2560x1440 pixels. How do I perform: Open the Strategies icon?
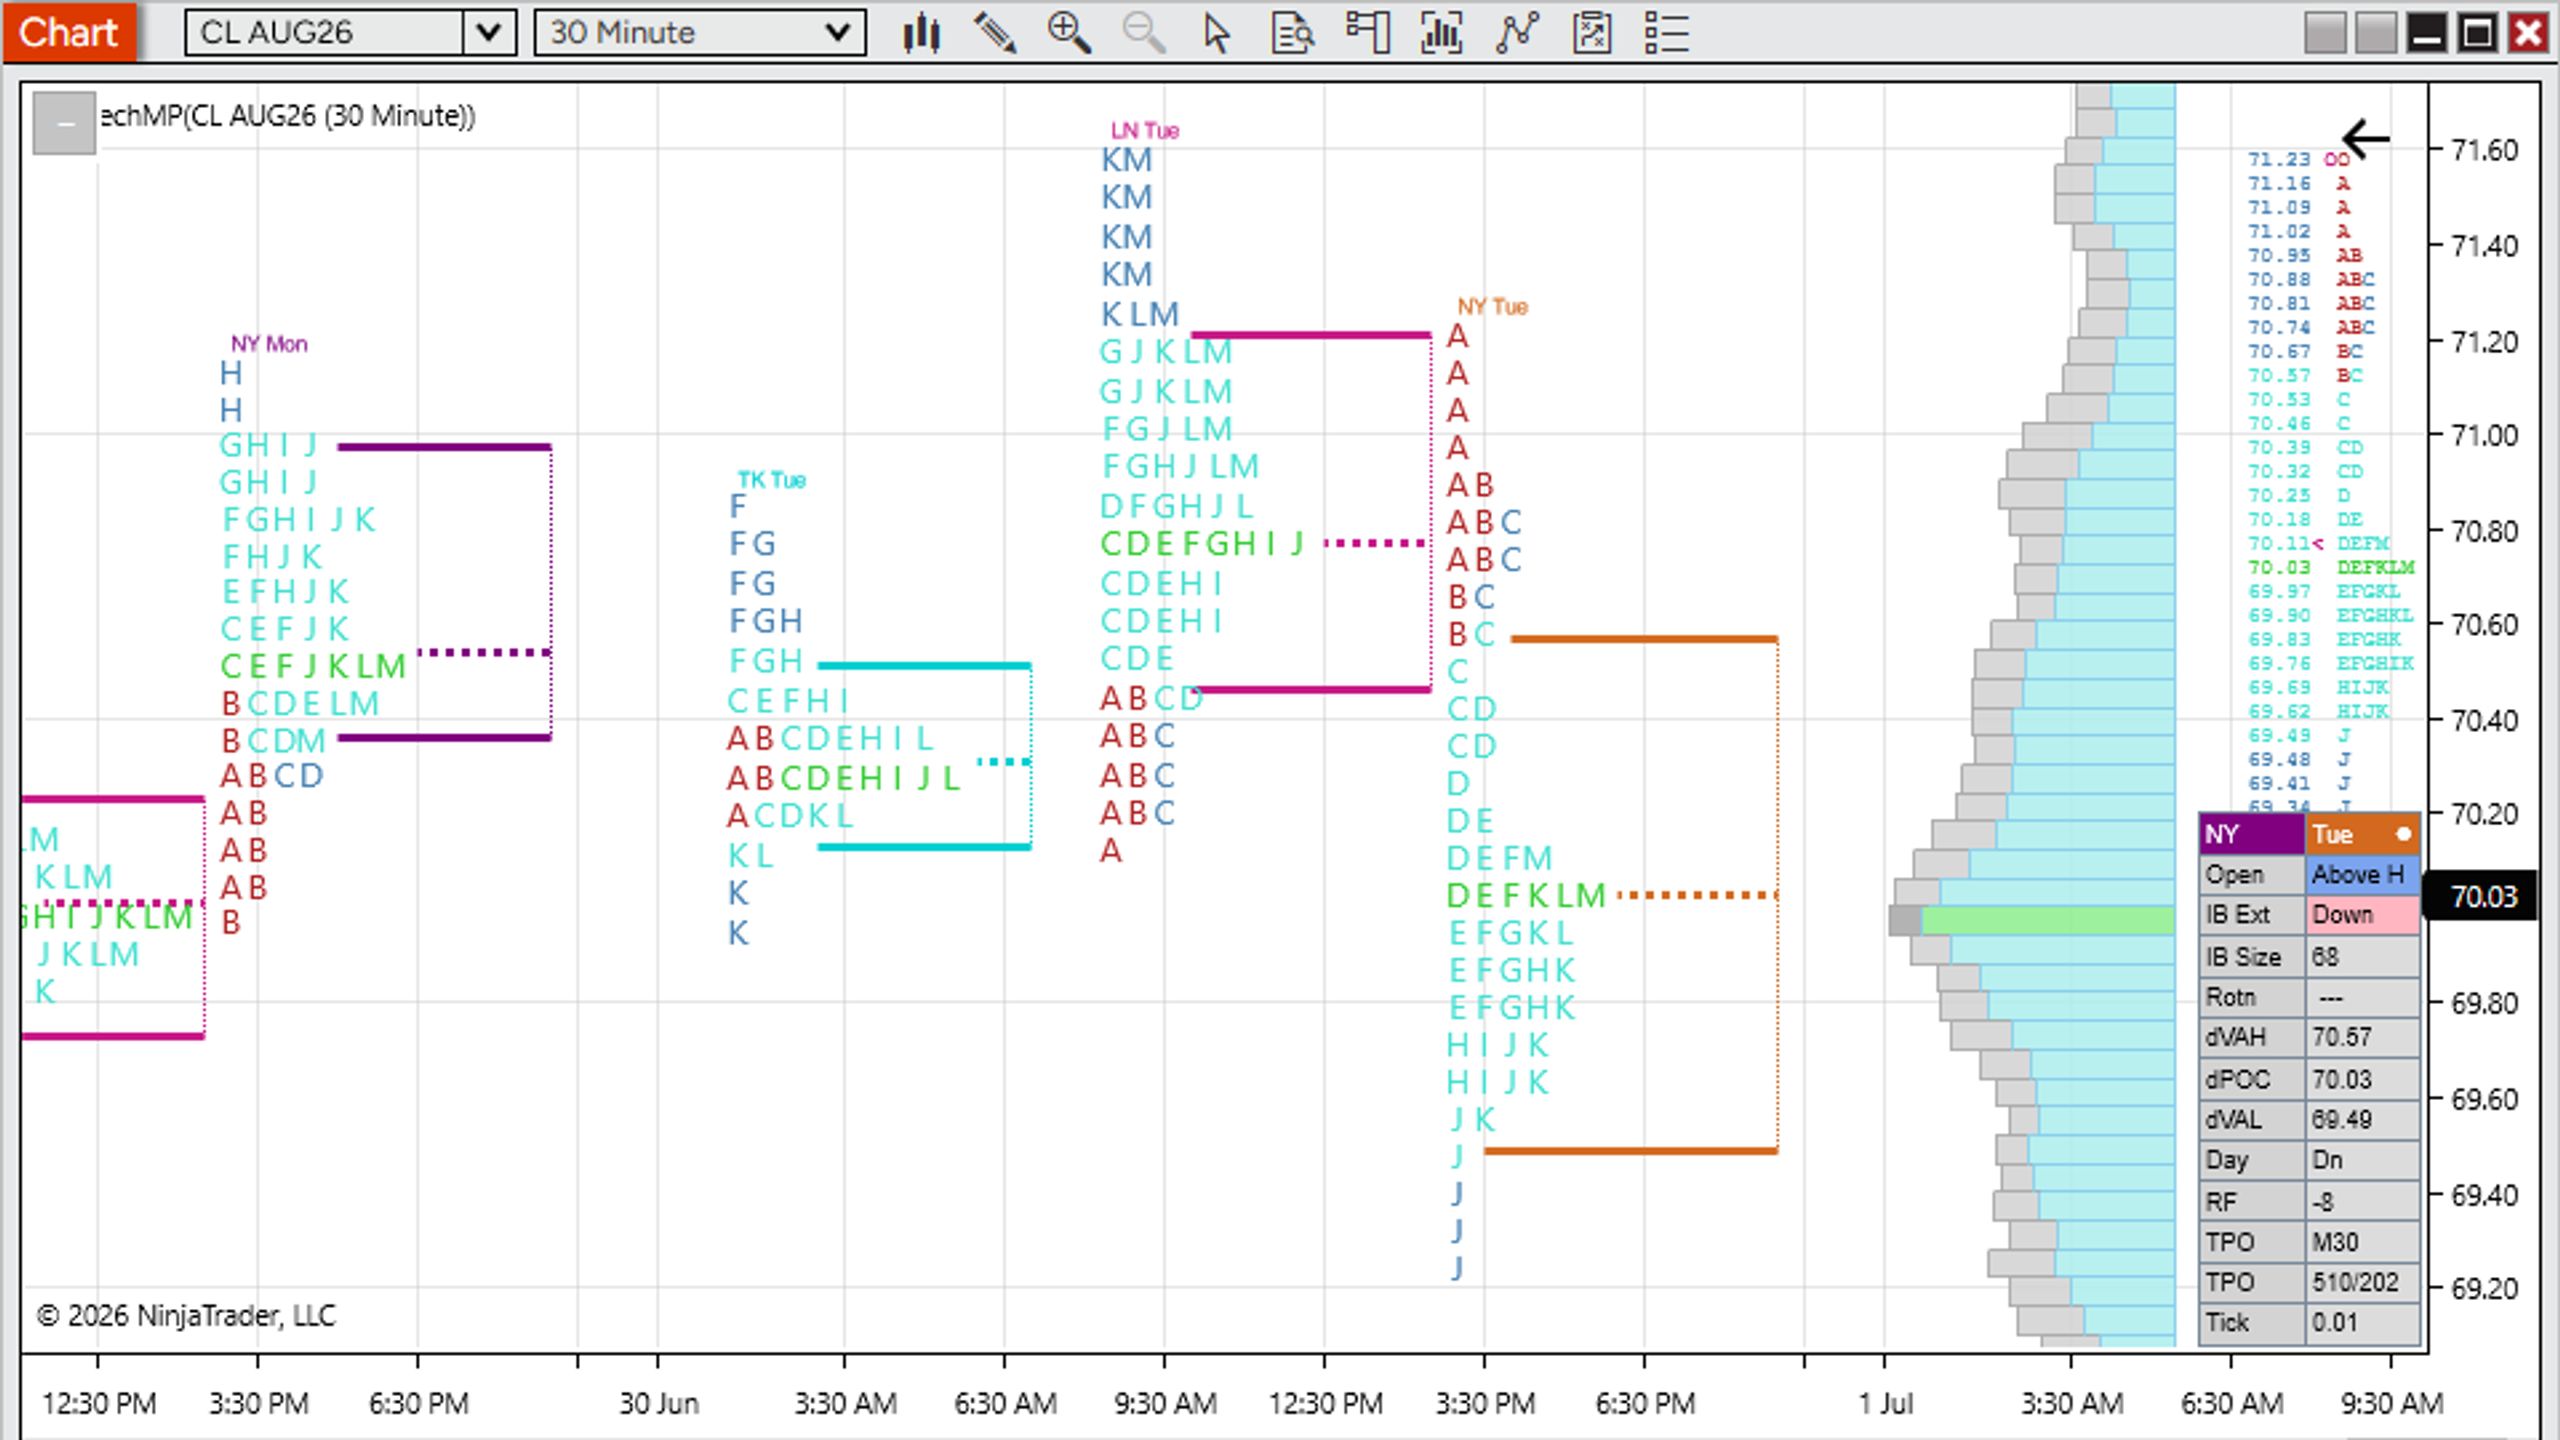click(x=1517, y=33)
